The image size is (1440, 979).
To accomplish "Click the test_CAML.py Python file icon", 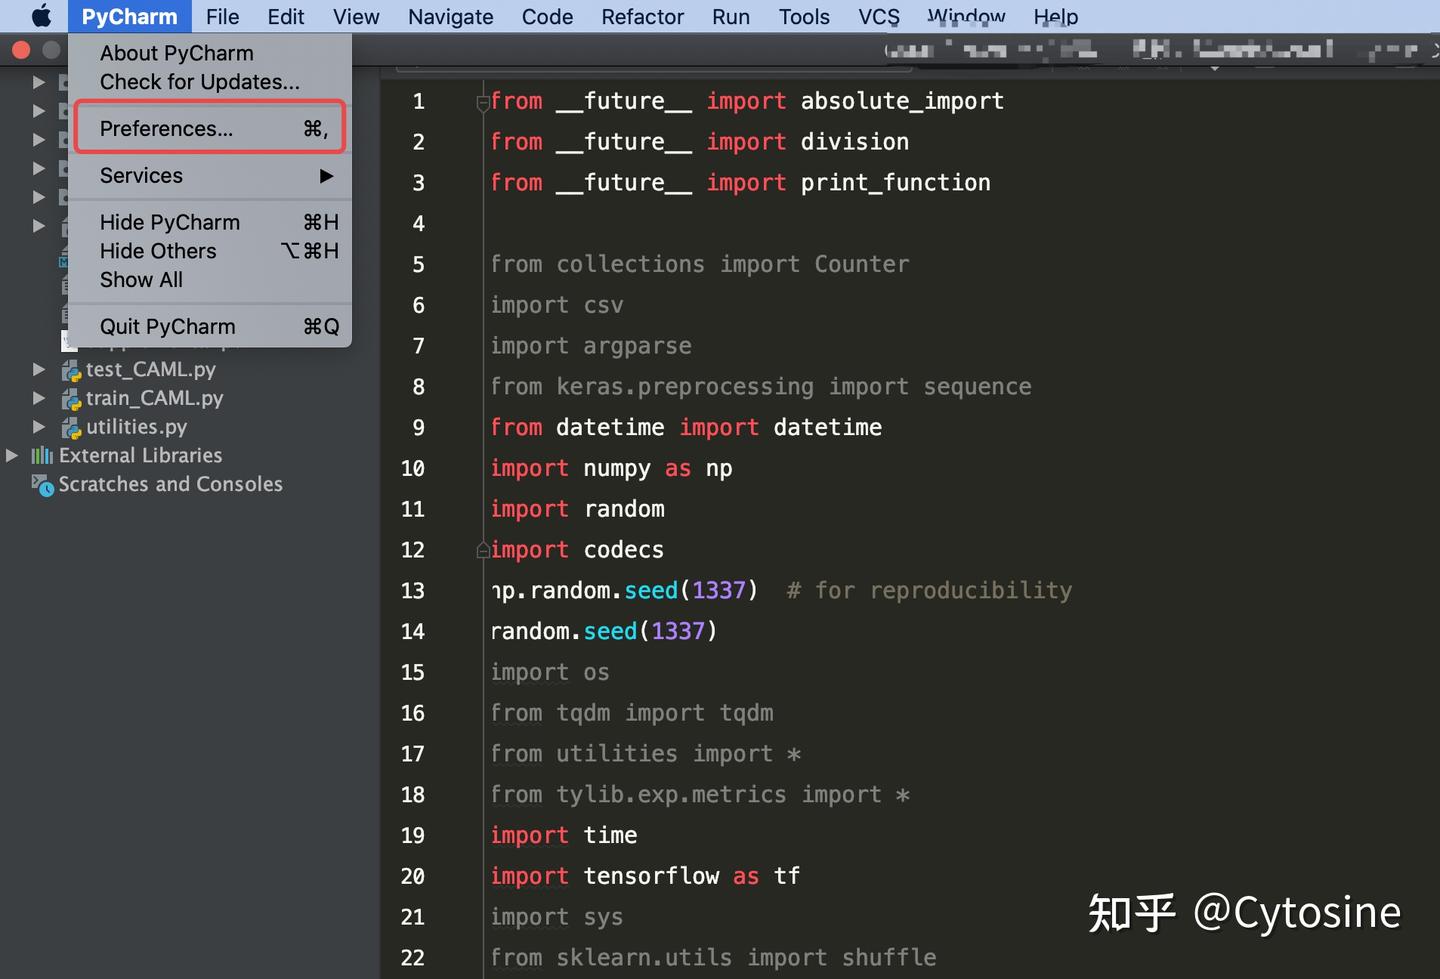I will point(71,370).
